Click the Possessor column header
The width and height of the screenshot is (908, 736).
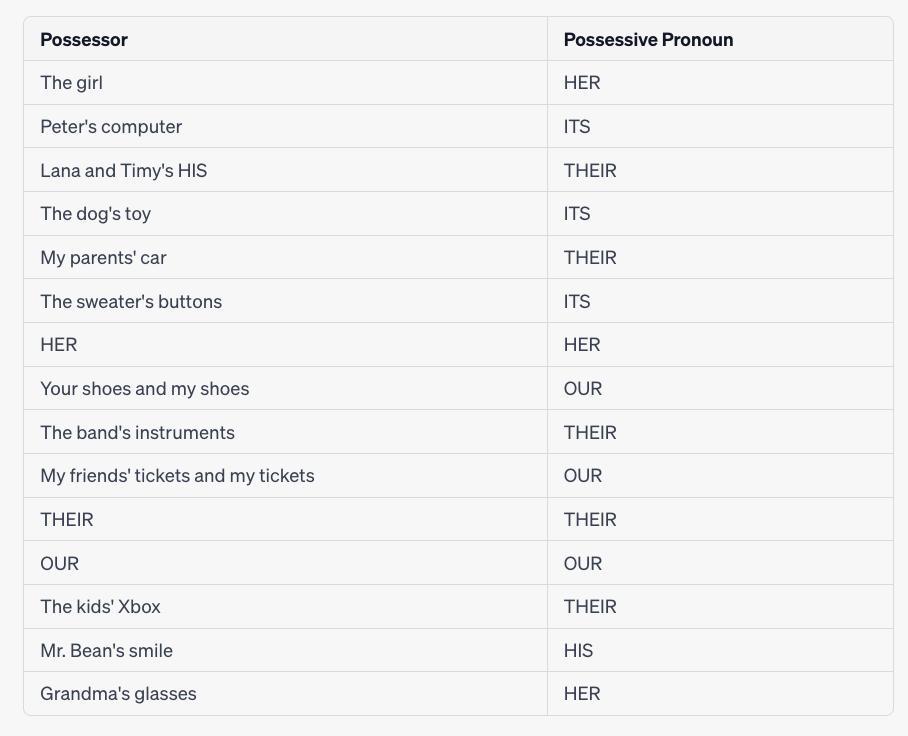[x=84, y=40]
